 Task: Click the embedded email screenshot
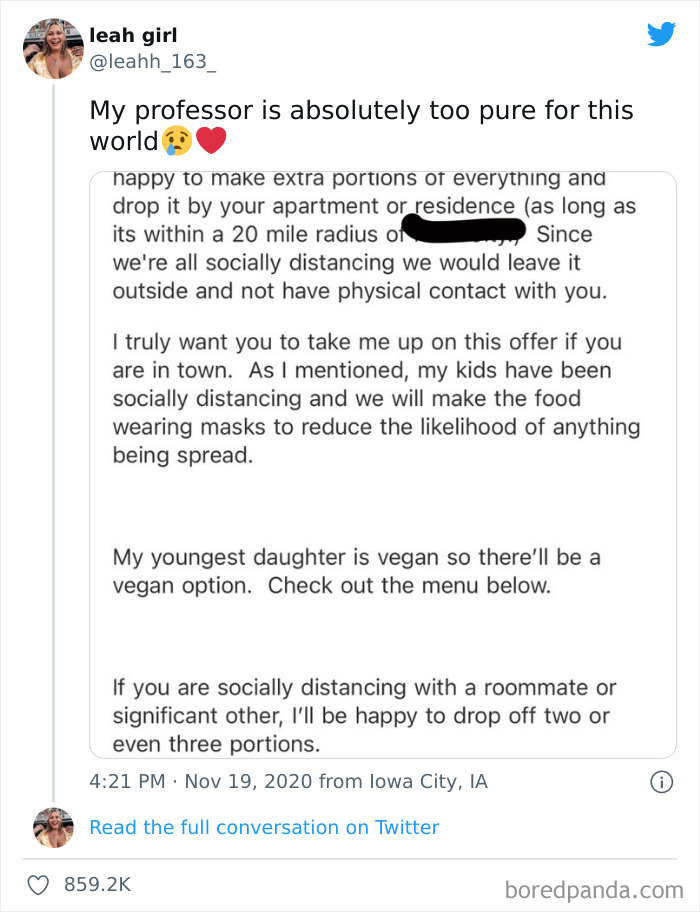(383, 460)
